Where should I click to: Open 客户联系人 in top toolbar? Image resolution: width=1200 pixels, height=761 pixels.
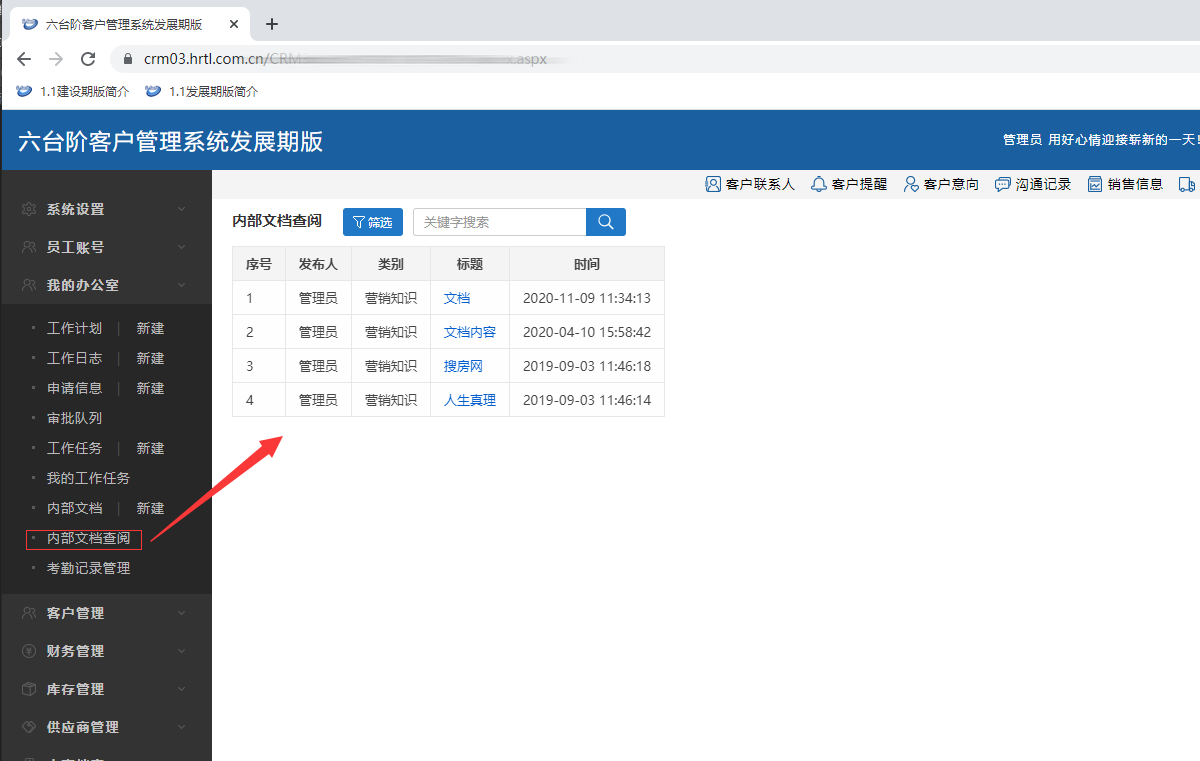(750, 184)
